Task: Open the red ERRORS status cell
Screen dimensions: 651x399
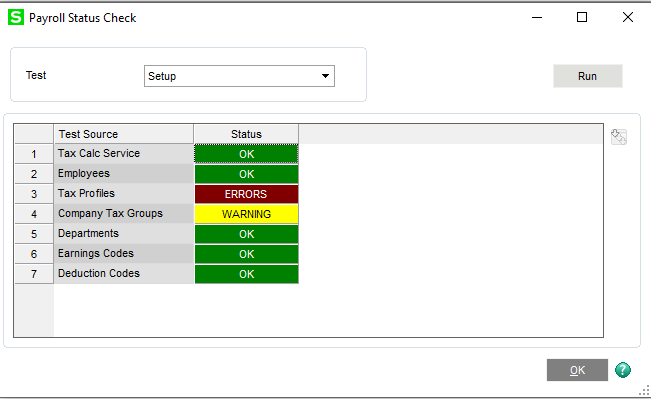Action: 247,194
